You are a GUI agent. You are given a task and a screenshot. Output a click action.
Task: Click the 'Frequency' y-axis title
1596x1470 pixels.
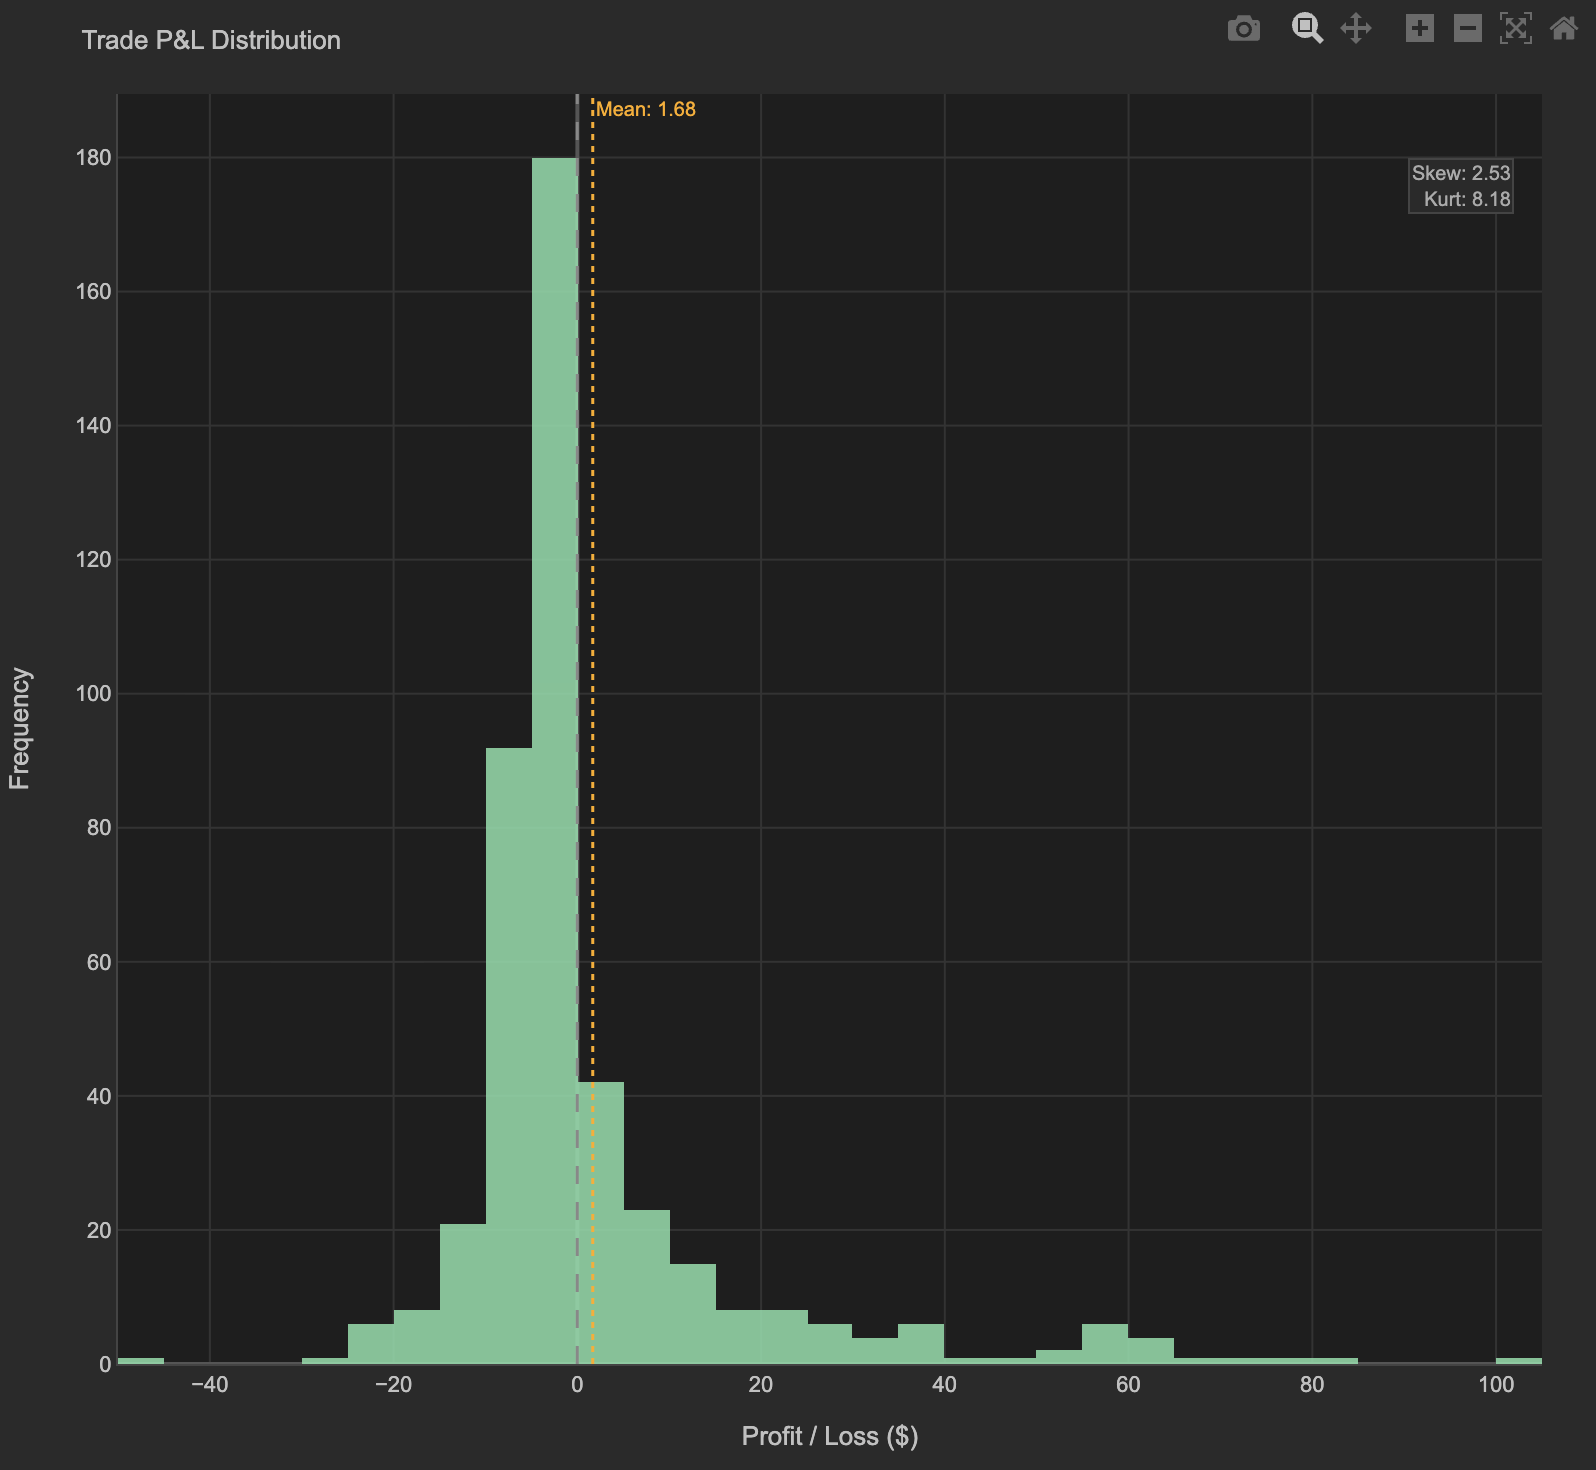pos(20,729)
